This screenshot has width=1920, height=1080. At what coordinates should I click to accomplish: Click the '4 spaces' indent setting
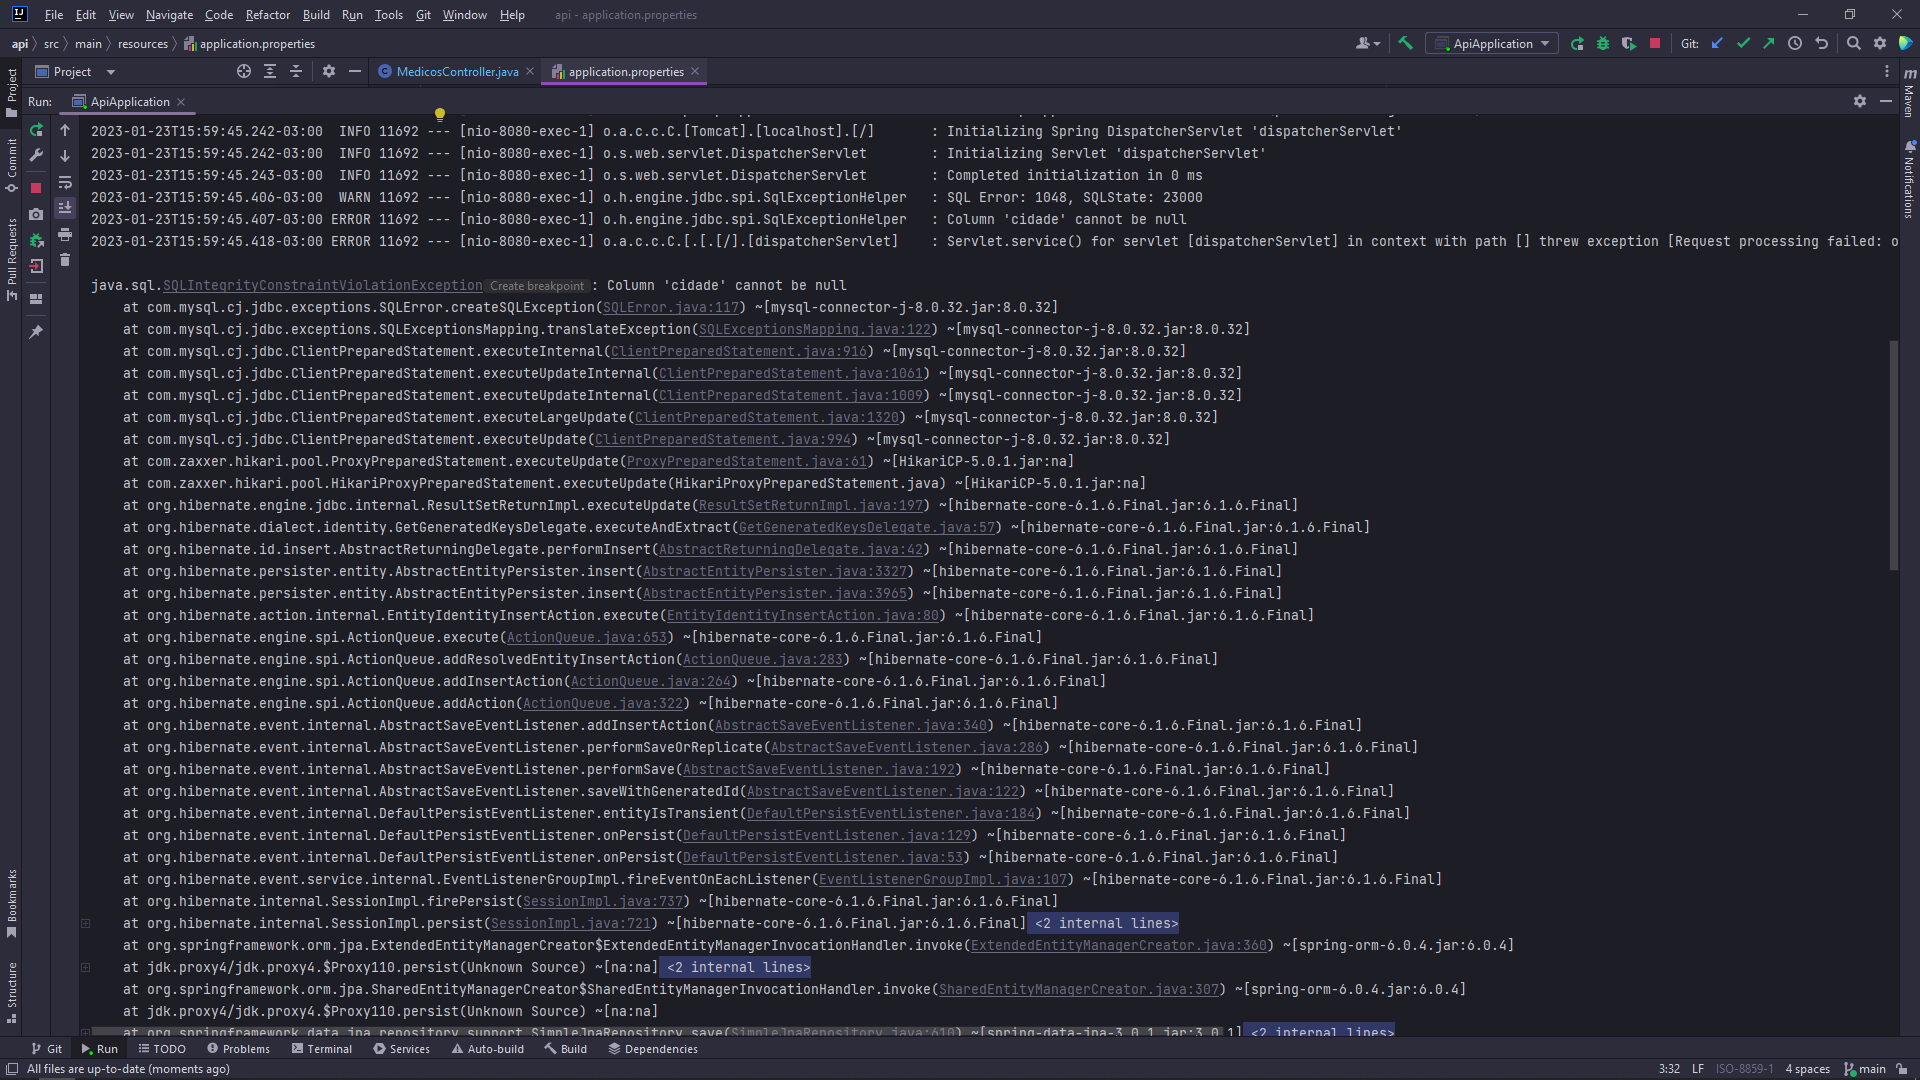(1808, 1069)
